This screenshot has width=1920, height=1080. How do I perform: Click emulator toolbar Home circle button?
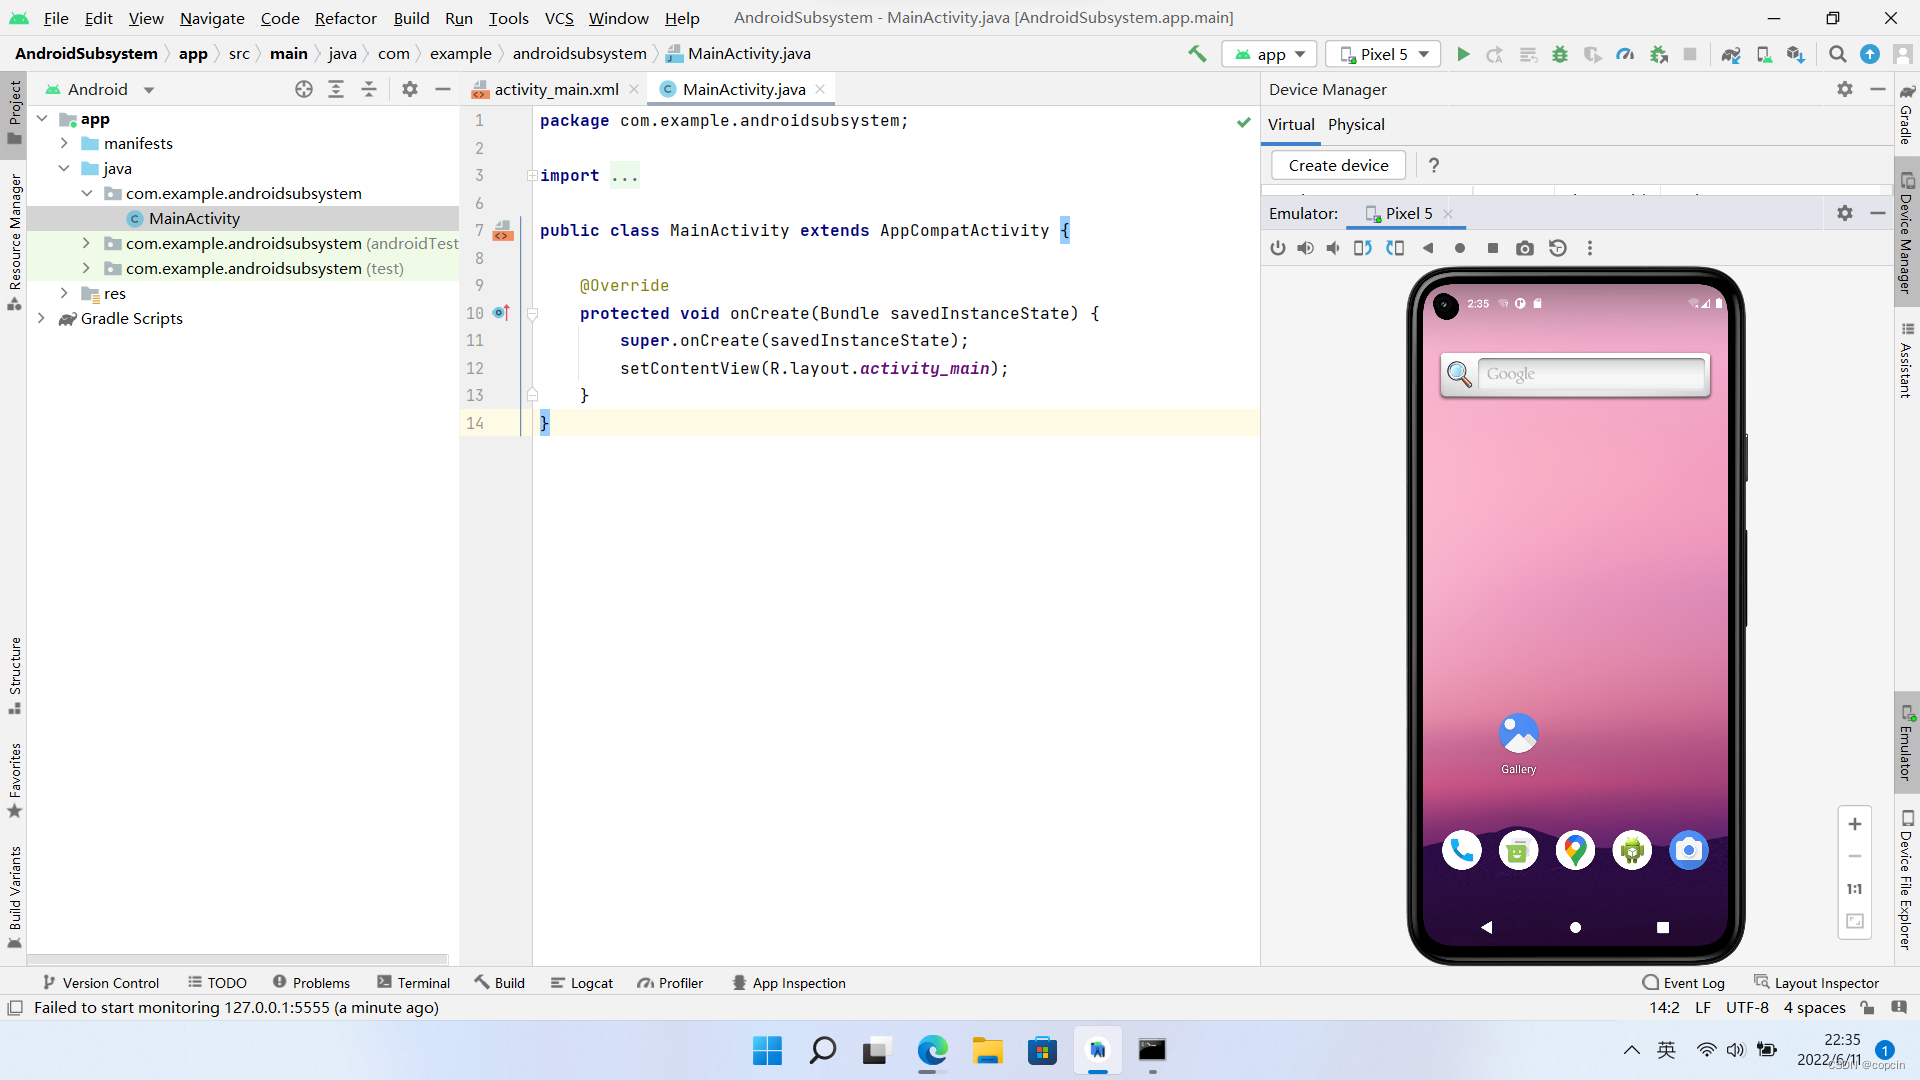(1460, 248)
